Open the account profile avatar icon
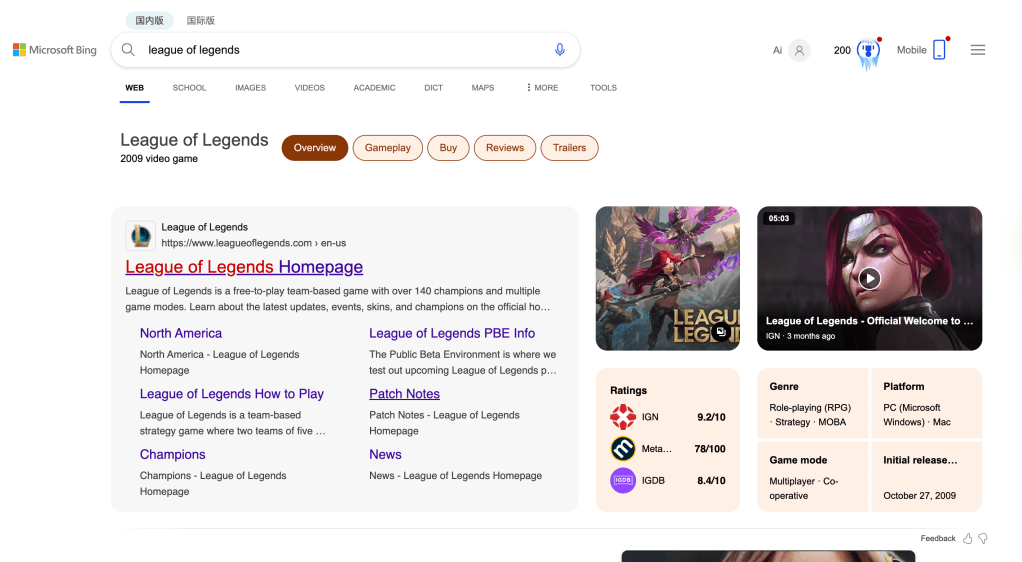1022x562 pixels. click(x=799, y=50)
